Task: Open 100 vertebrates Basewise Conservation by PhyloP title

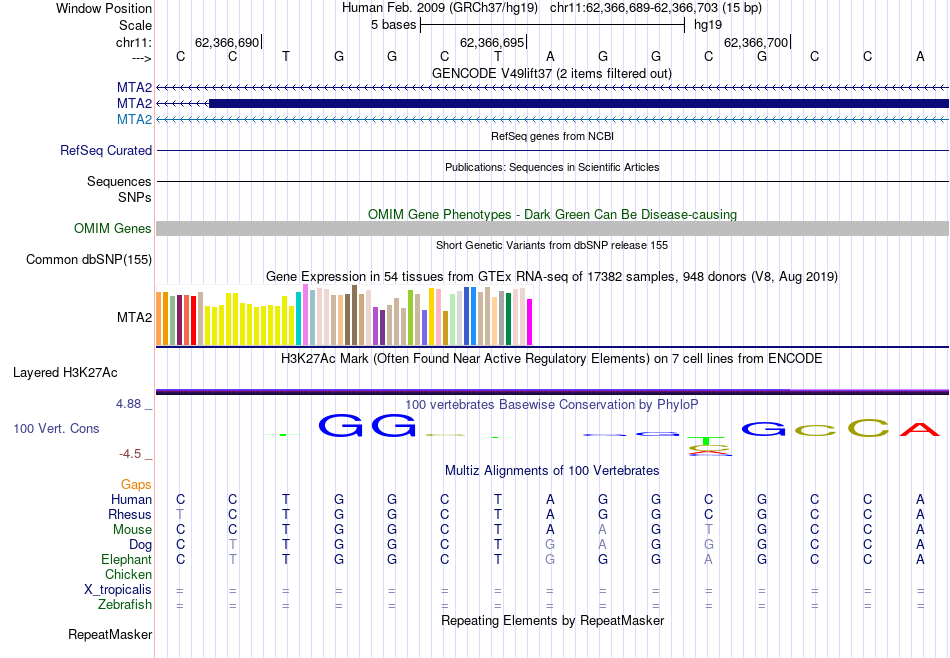Action: 551,405
